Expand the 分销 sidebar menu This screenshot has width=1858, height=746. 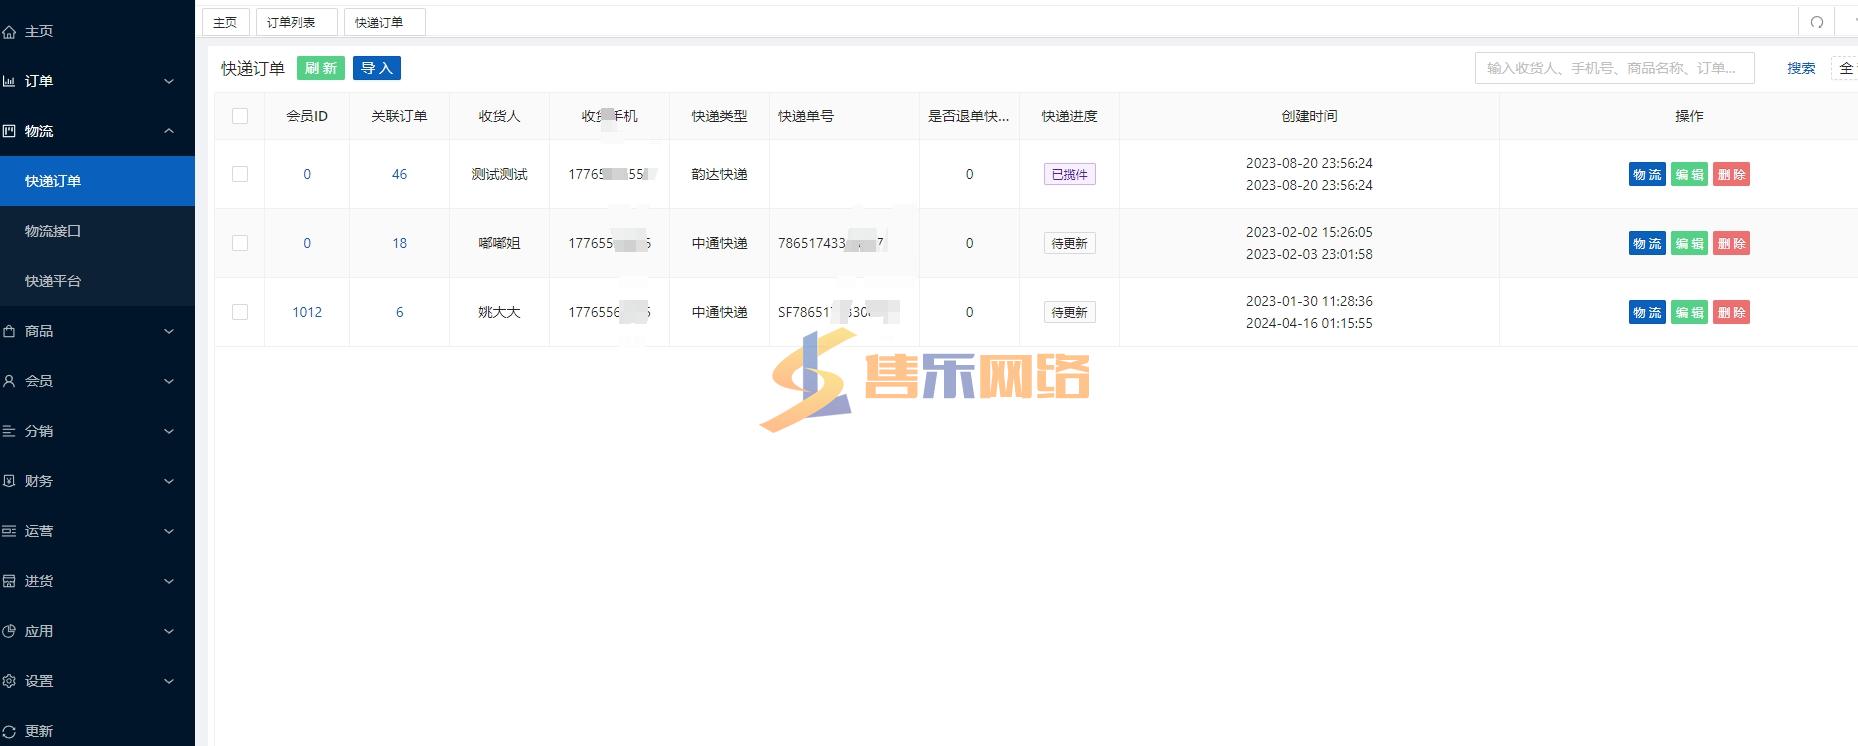pyautogui.click(x=168, y=431)
